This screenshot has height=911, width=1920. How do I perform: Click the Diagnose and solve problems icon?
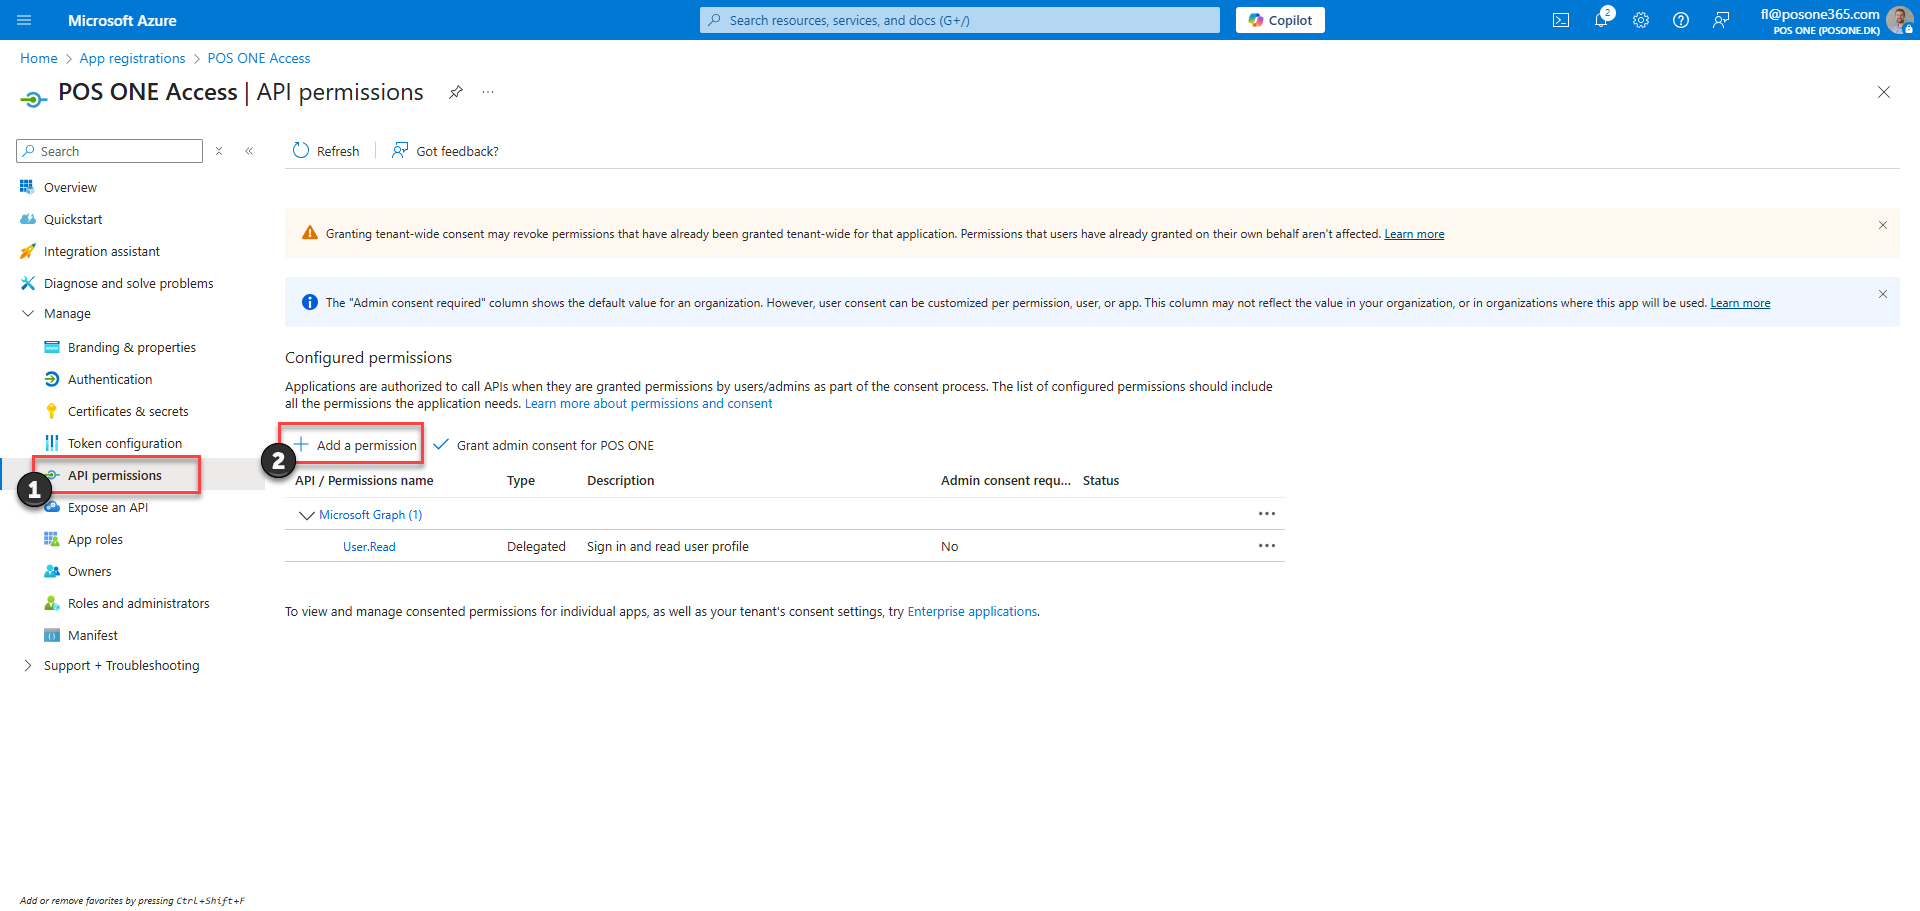click(27, 283)
